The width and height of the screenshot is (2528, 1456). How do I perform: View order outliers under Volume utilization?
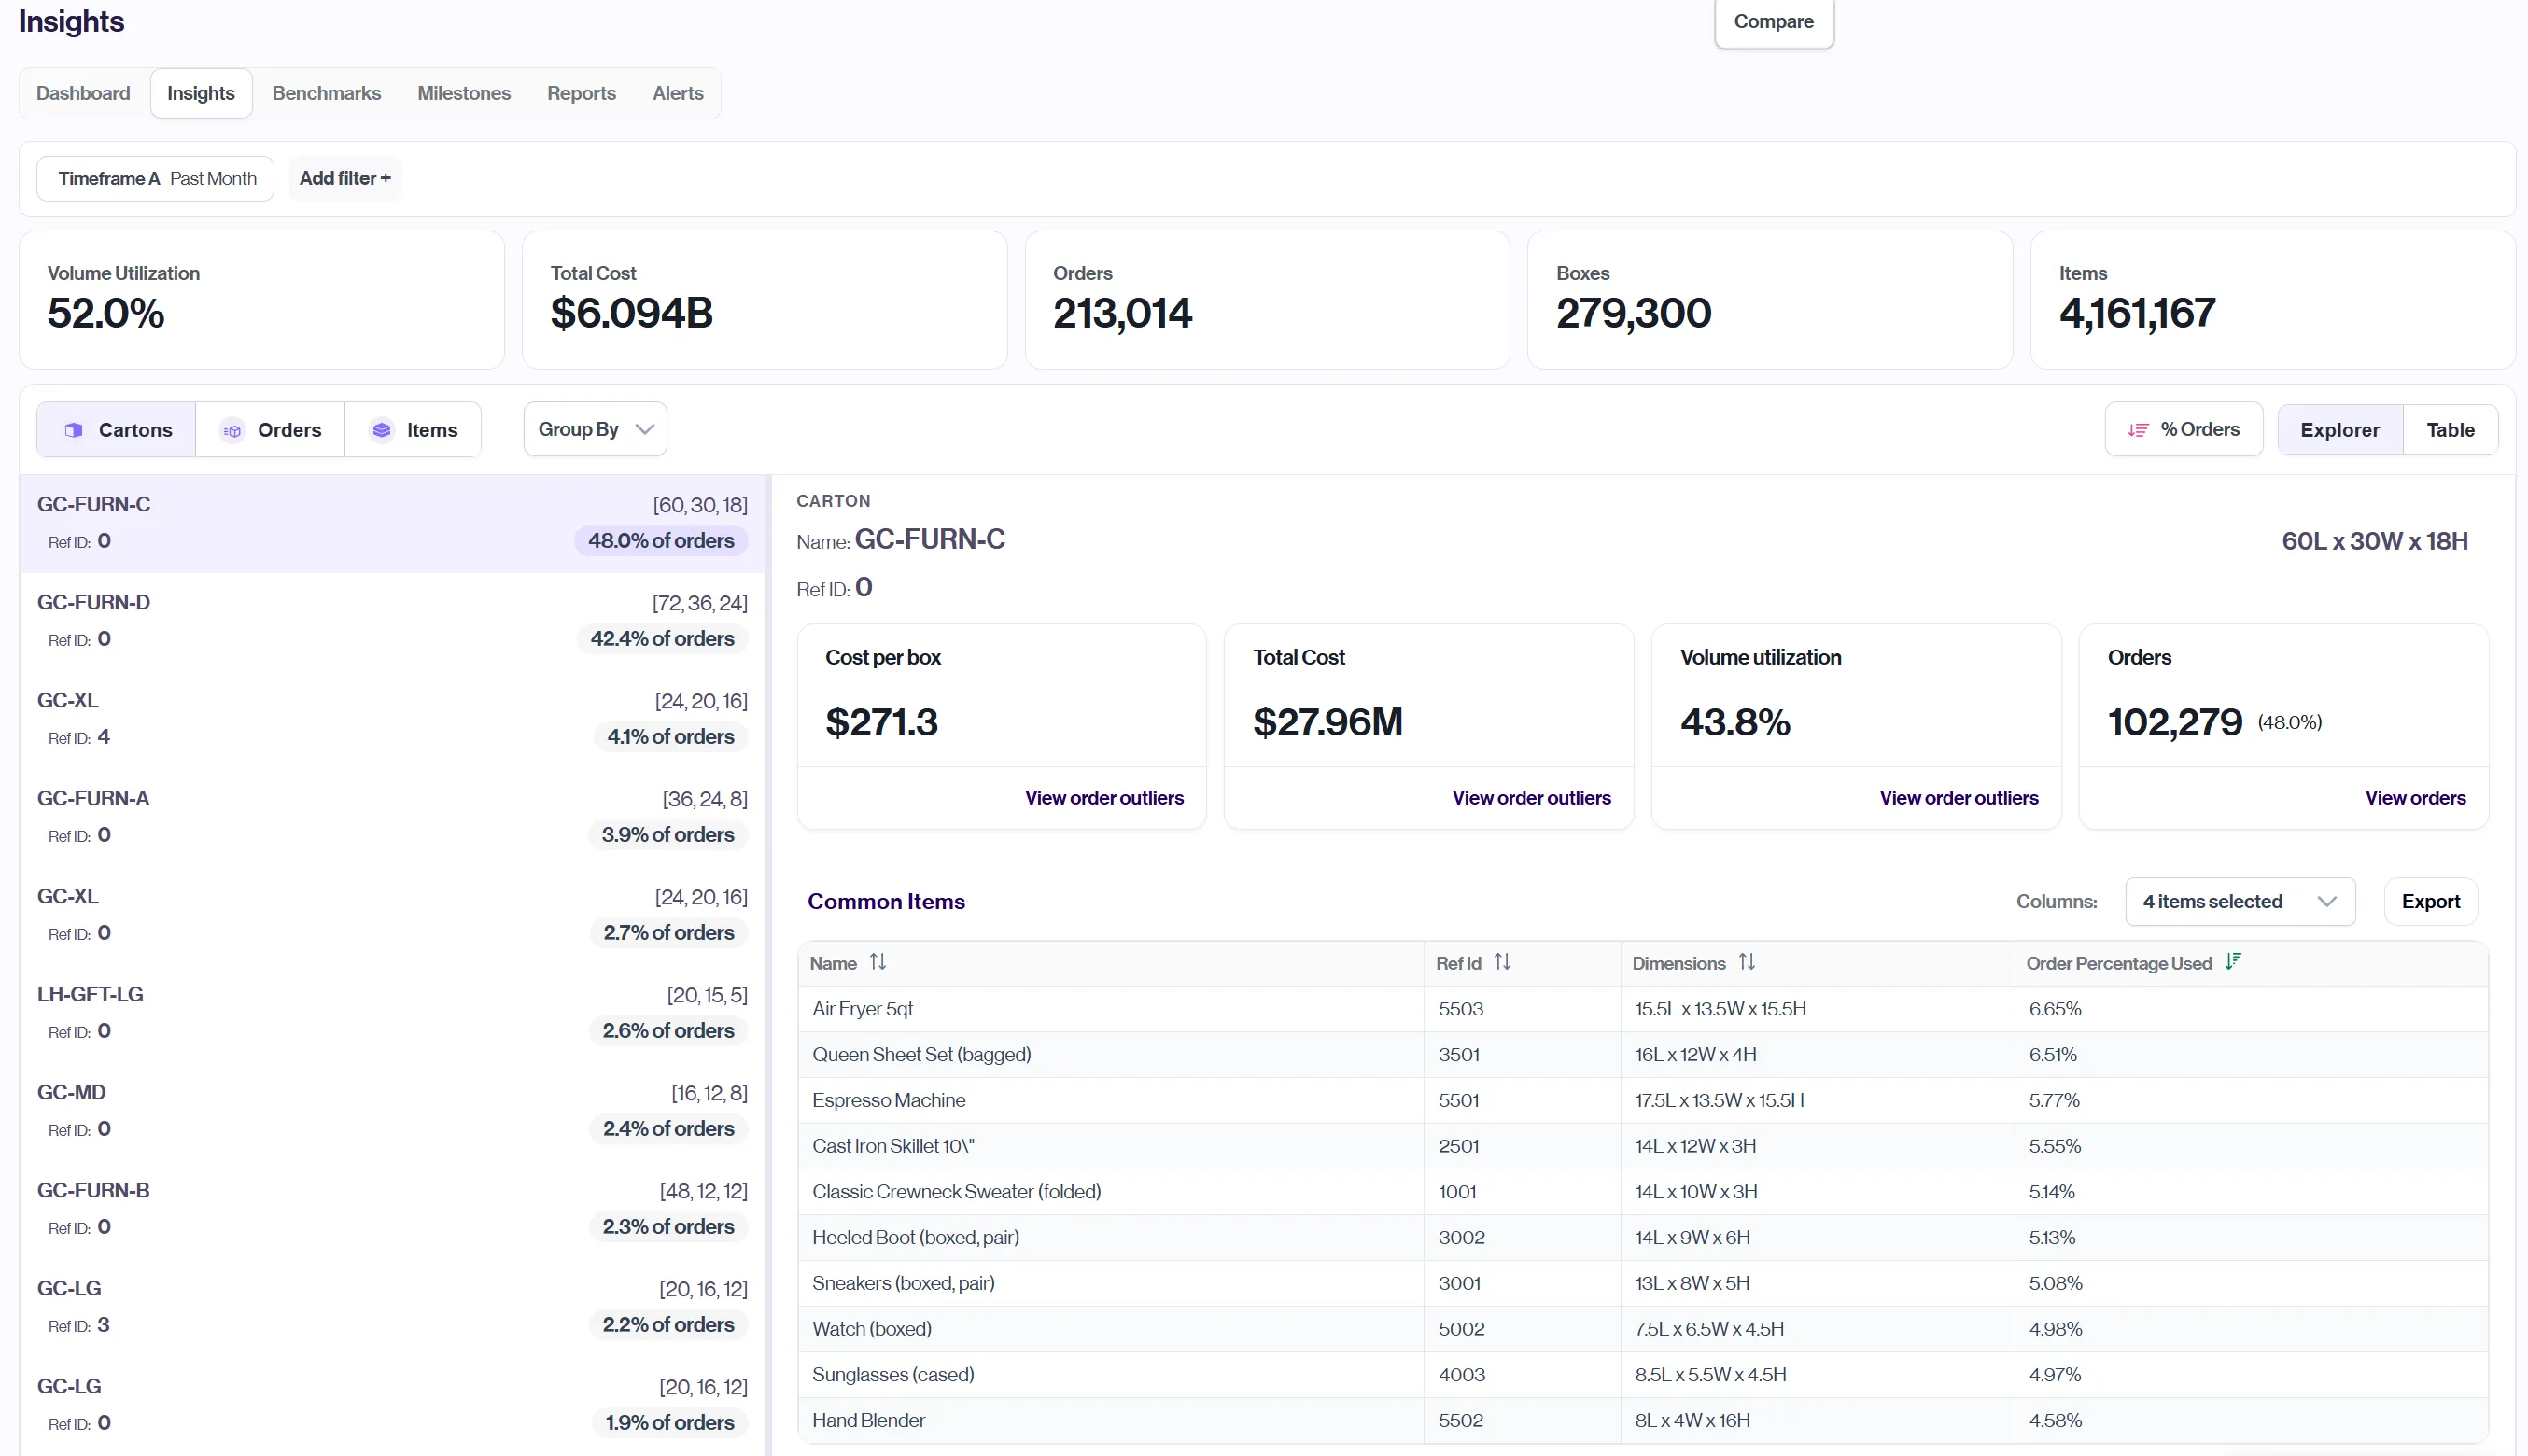[x=1958, y=798]
